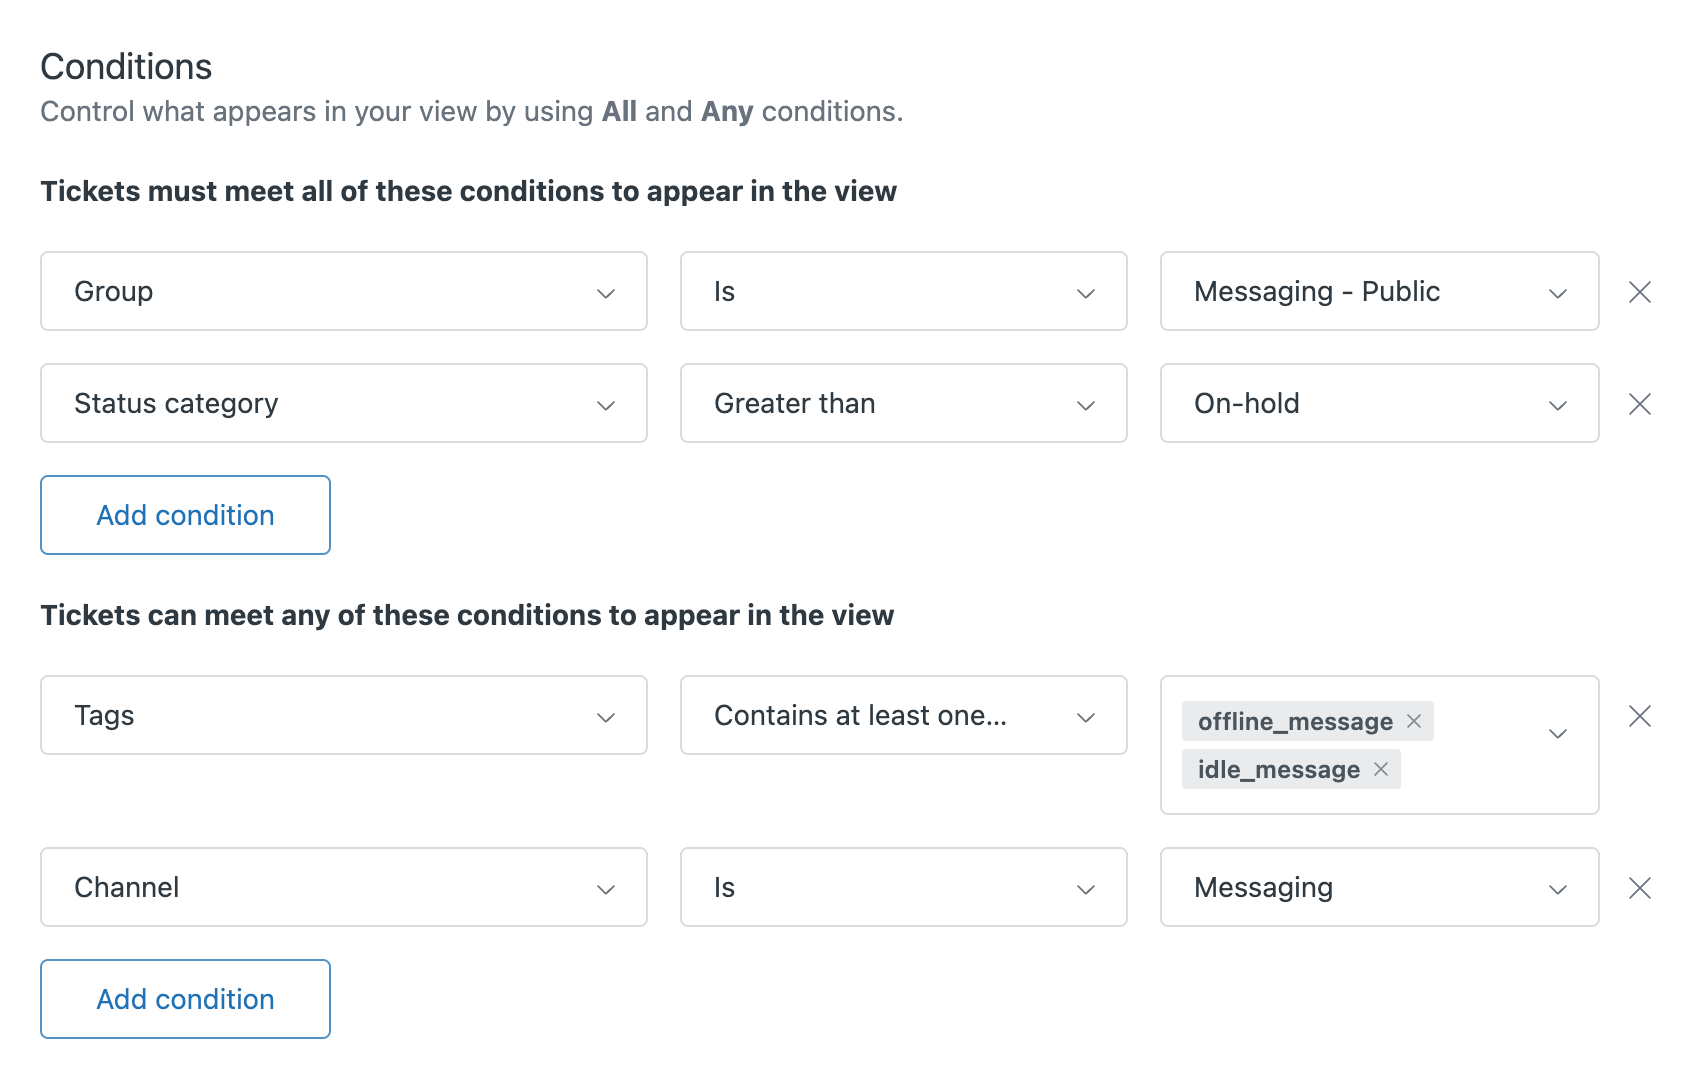Remove the Tags condition row
The image size is (1696, 1080).
(1640, 716)
